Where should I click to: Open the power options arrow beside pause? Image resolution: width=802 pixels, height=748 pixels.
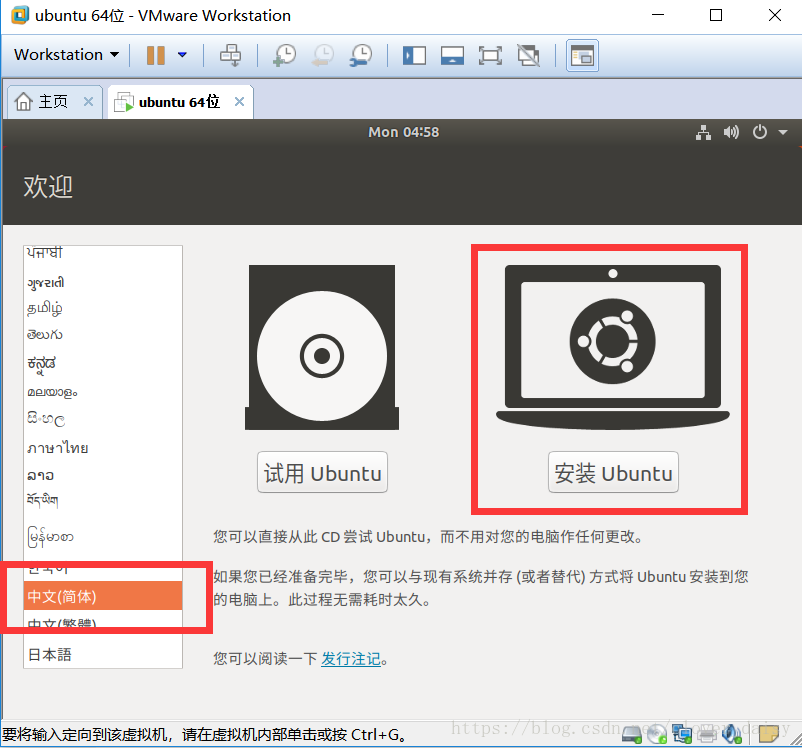182,55
